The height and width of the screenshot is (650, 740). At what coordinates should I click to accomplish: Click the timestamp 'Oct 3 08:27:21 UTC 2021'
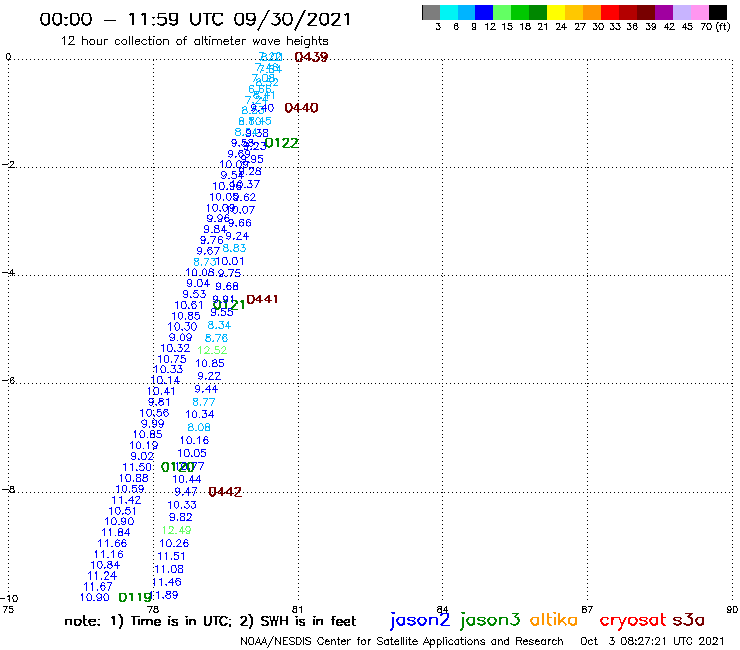click(652, 641)
